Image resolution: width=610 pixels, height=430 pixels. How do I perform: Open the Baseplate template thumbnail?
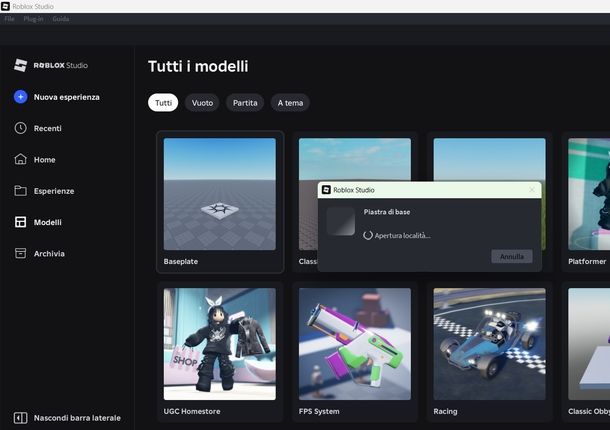[220, 194]
